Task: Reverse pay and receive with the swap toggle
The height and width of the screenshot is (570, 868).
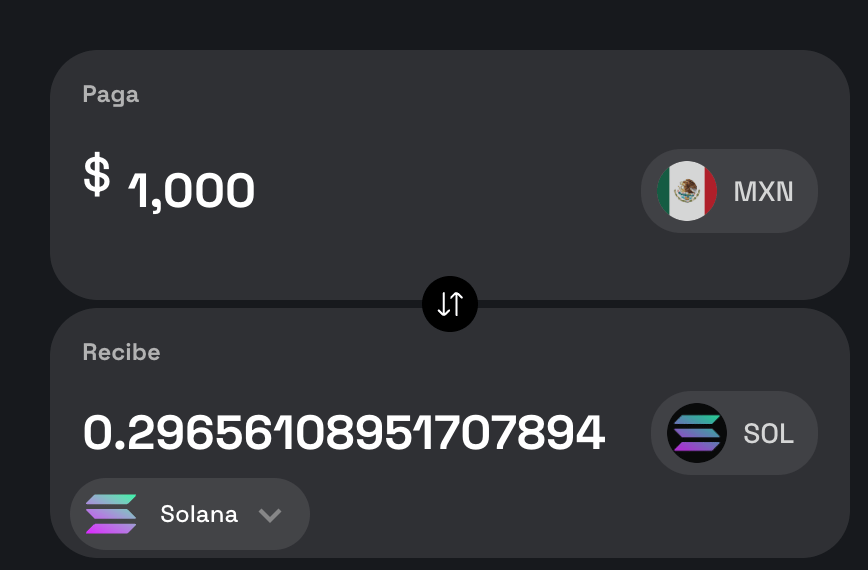Action: (x=450, y=304)
